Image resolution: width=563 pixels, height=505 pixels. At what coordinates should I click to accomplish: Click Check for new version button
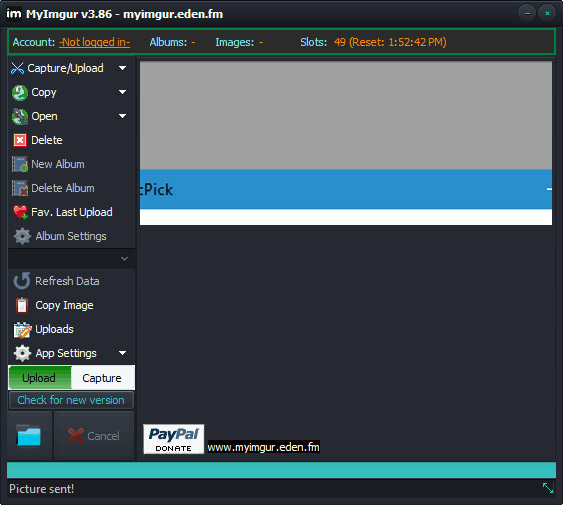[71, 400]
